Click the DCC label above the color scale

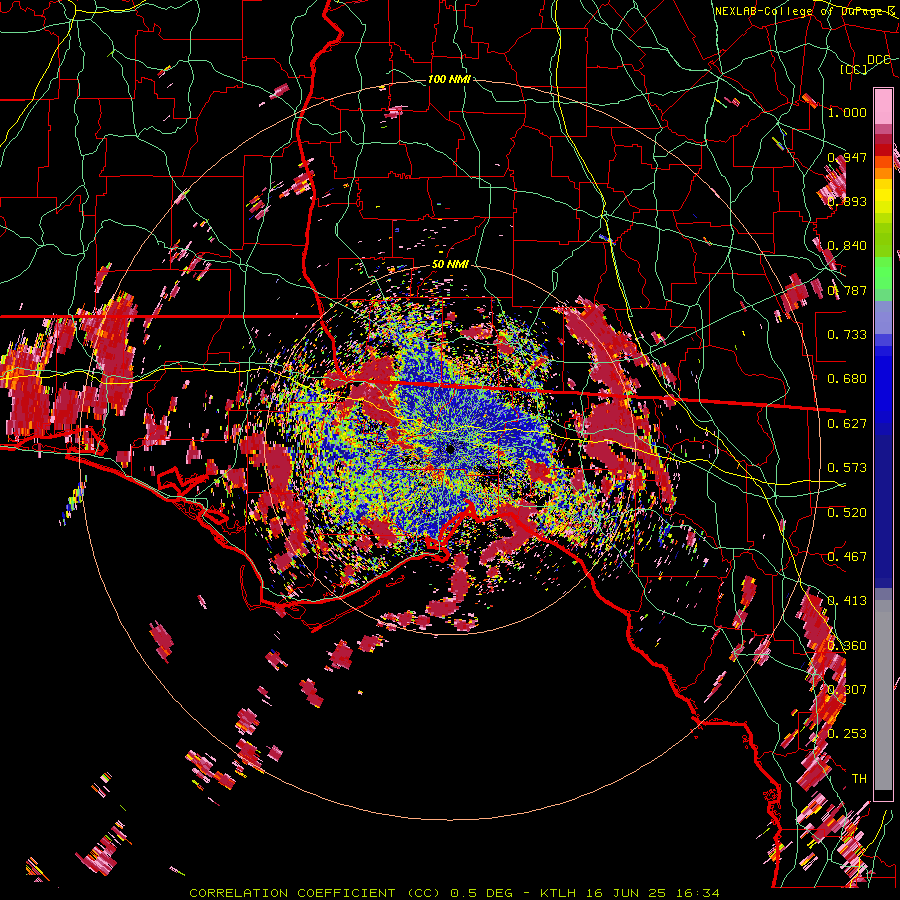point(878,60)
